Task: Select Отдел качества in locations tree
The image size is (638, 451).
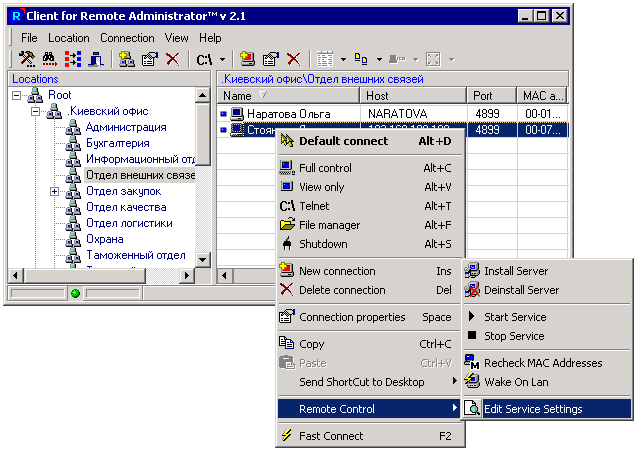Action: click(126, 207)
